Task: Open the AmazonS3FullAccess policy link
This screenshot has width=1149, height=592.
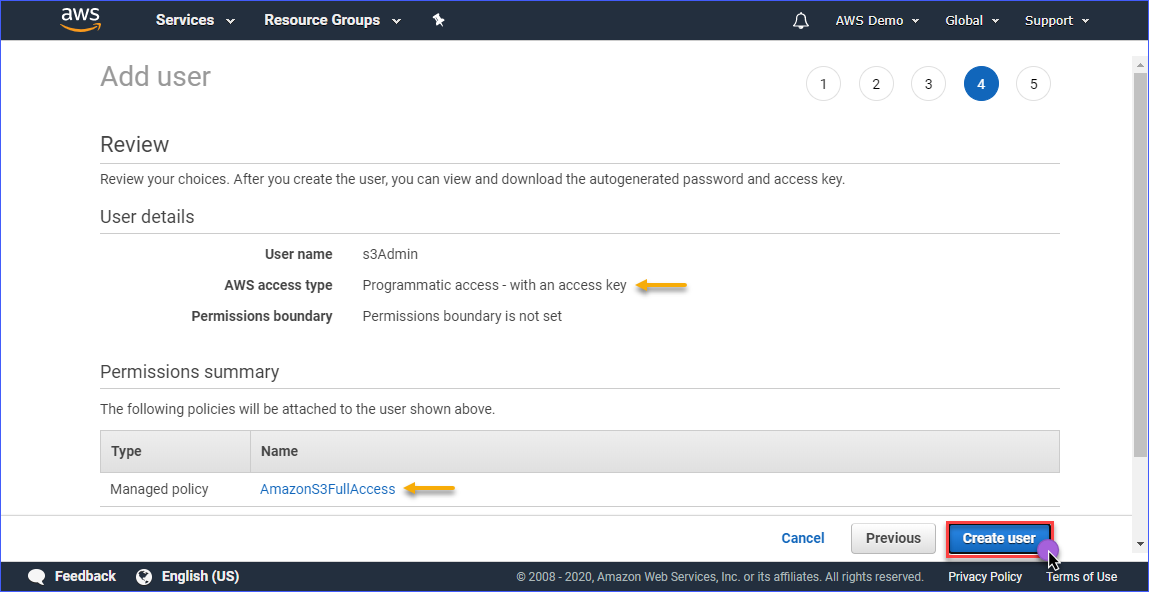Action: pos(327,489)
